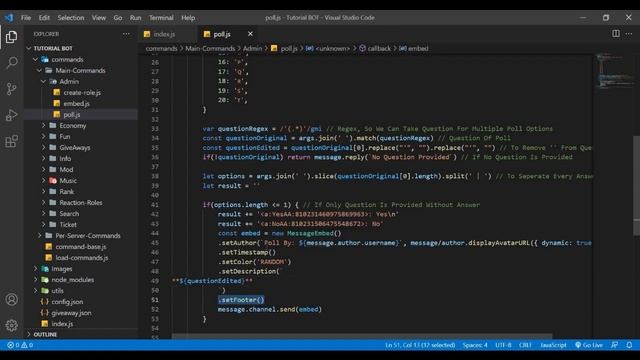This screenshot has height=360, width=640.
Task: Expand the Info folder
Action: point(65,158)
